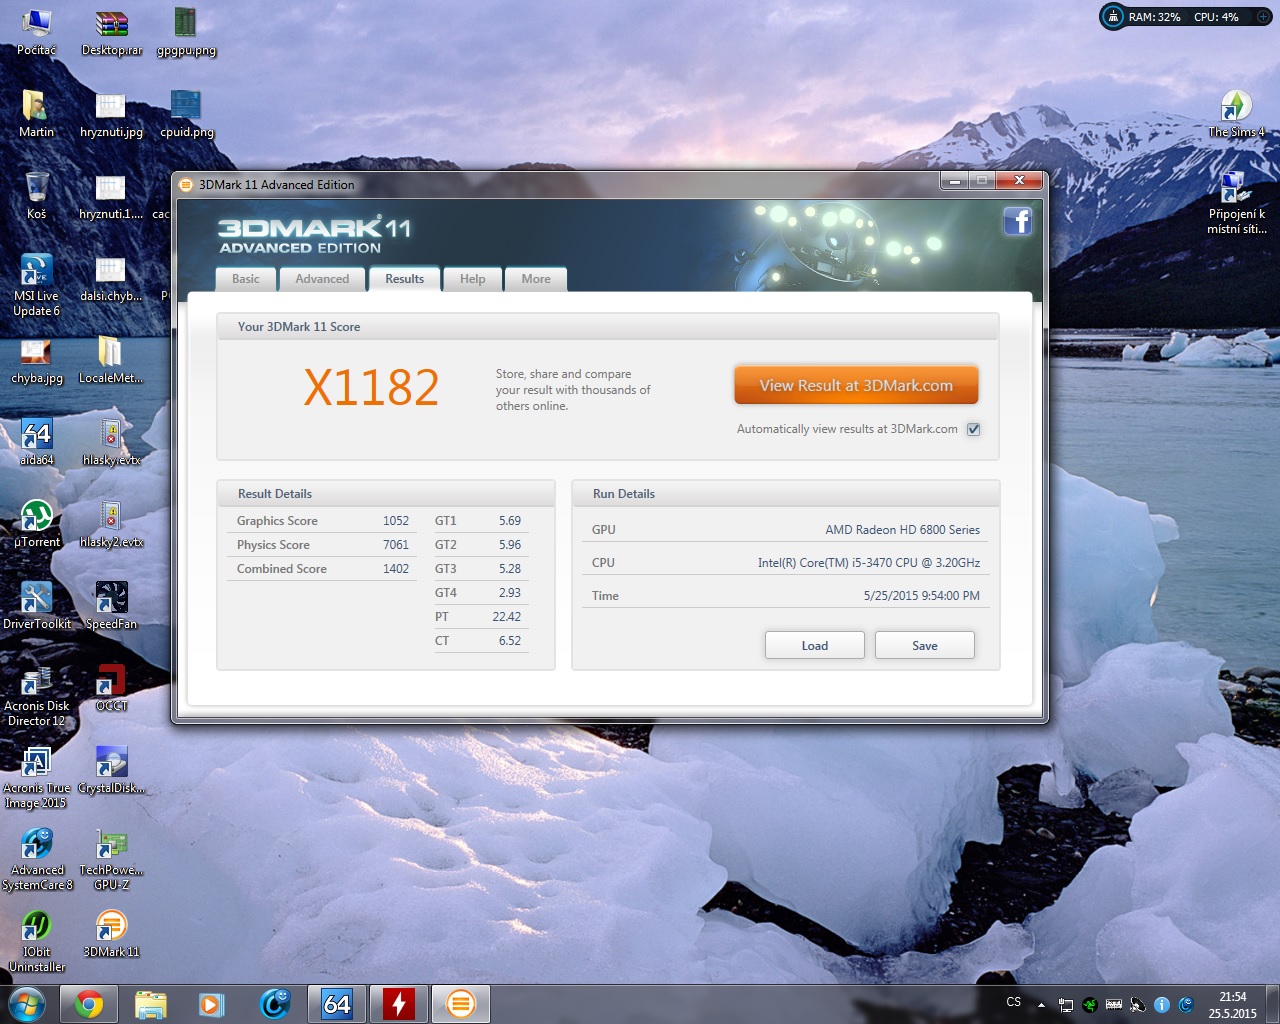
Task: Click View Result at 3DMark.com button
Action: coord(856,385)
